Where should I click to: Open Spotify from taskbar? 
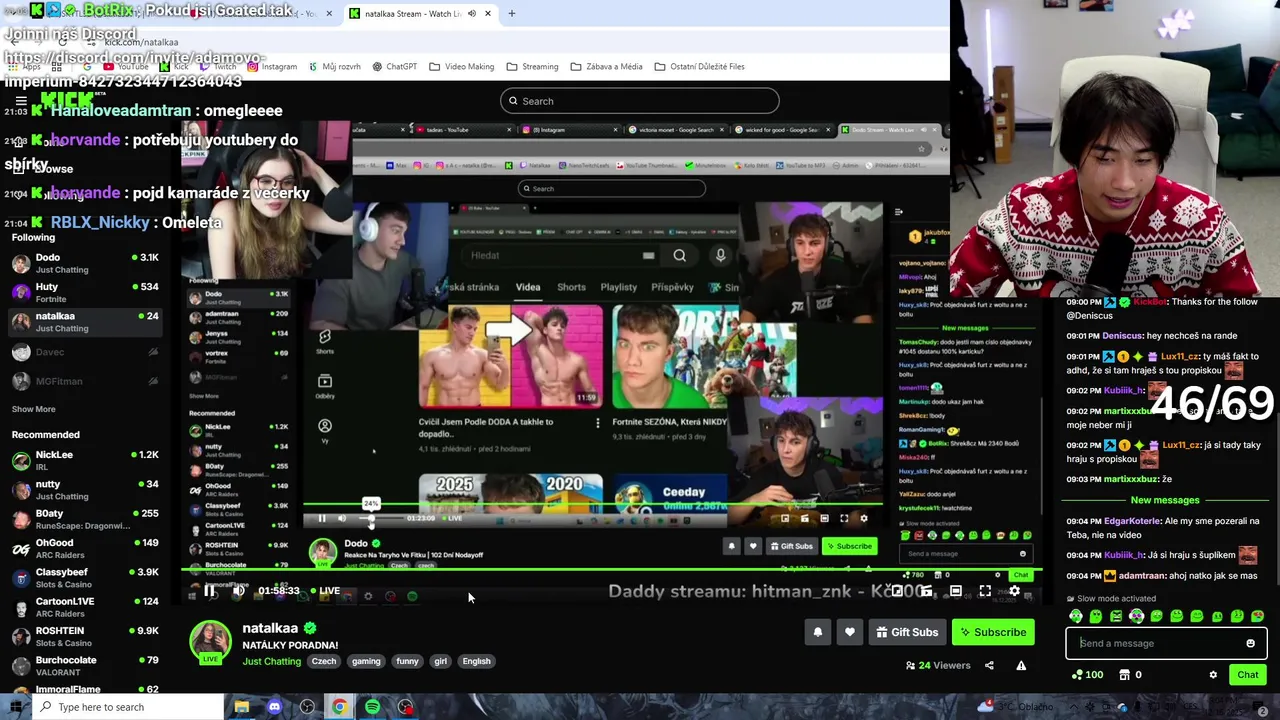point(372,707)
